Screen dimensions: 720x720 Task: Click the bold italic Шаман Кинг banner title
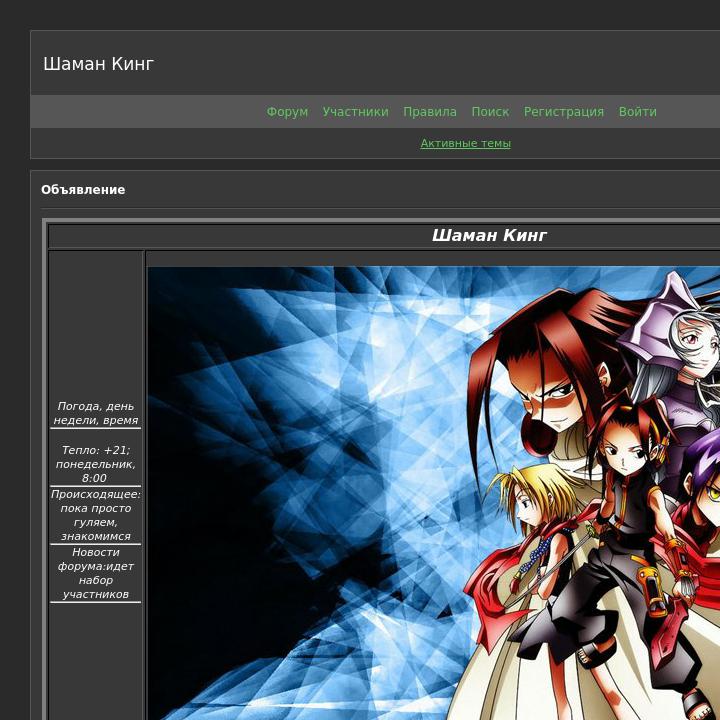[489, 236]
